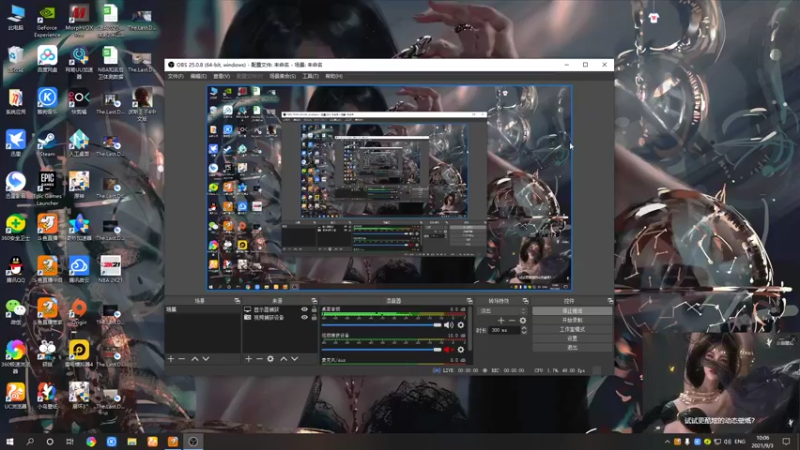Screen dimensions: 800x450
Task: Open taskbar search magnifier
Action: tap(30, 441)
